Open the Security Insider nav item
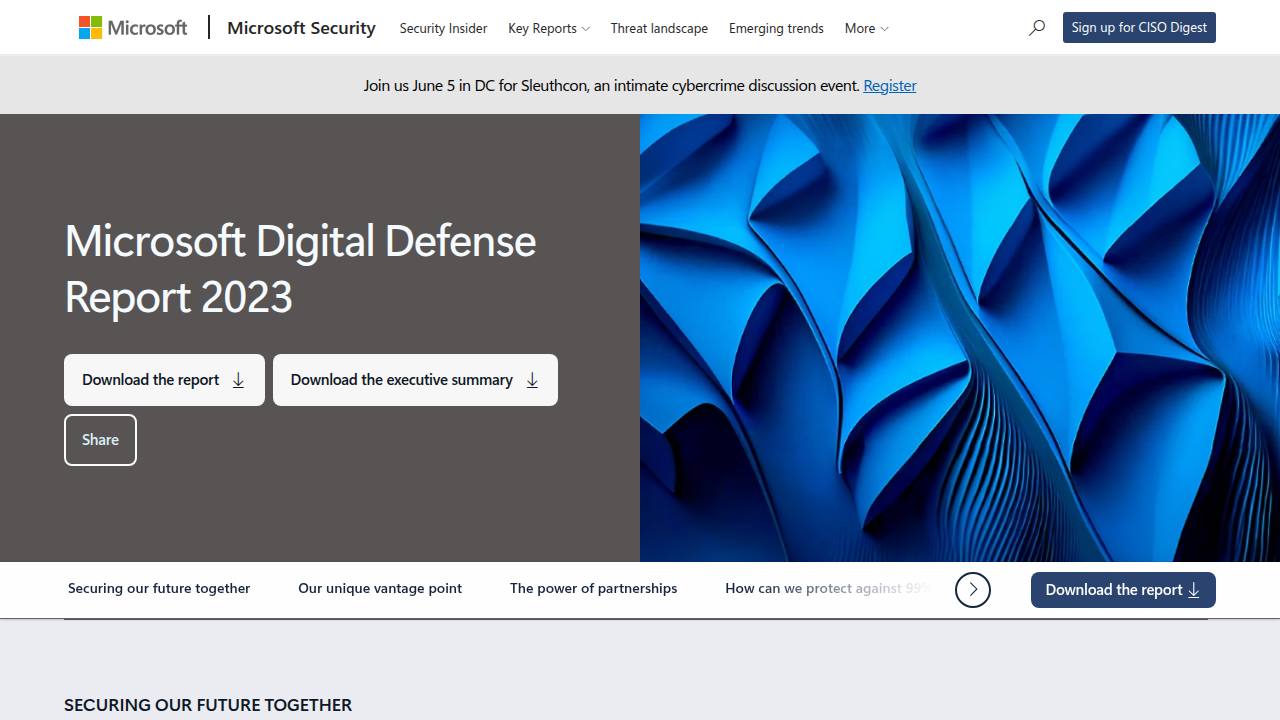 pos(443,28)
